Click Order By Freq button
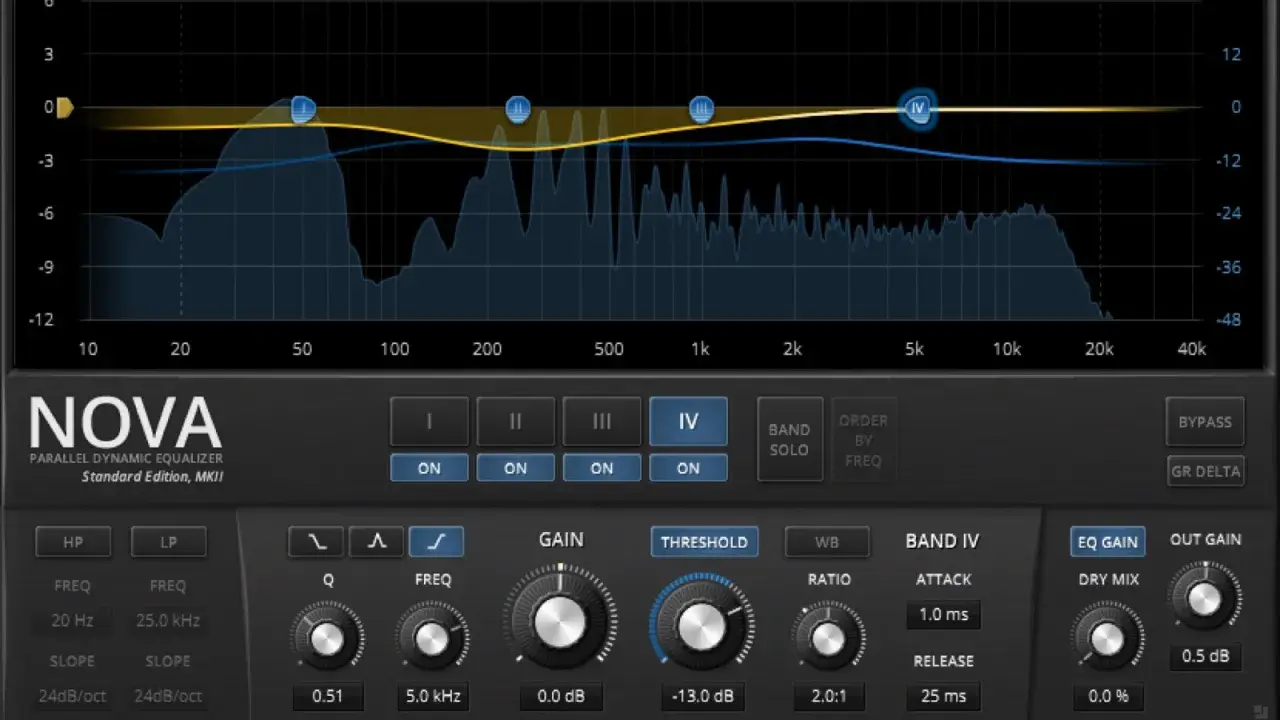 point(864,439)
